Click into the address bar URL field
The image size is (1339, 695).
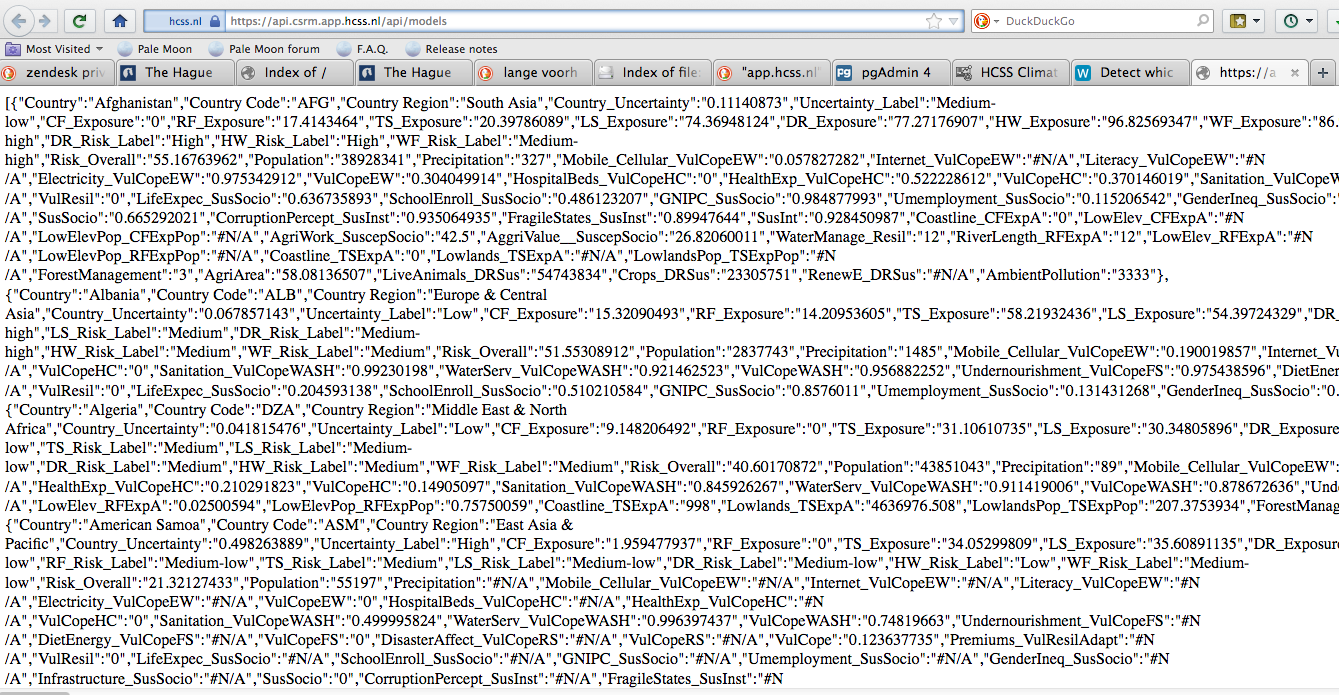point(570,21)
